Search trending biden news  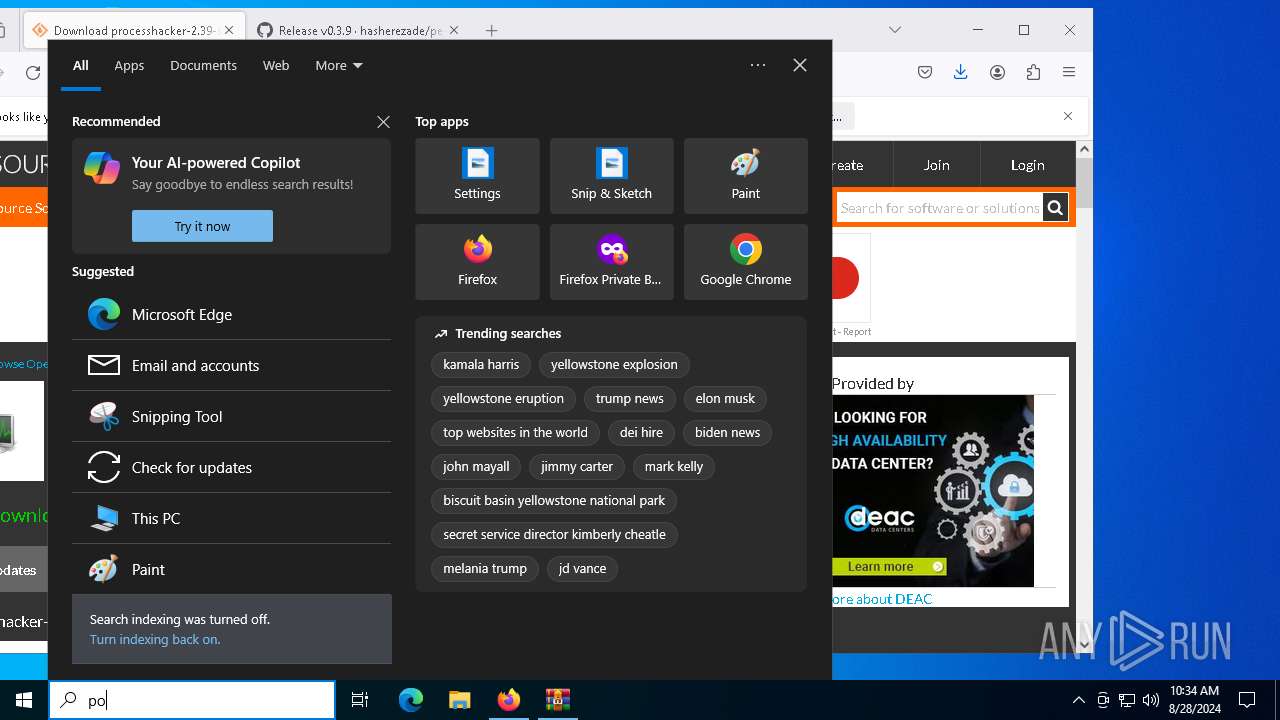(727, 433)
